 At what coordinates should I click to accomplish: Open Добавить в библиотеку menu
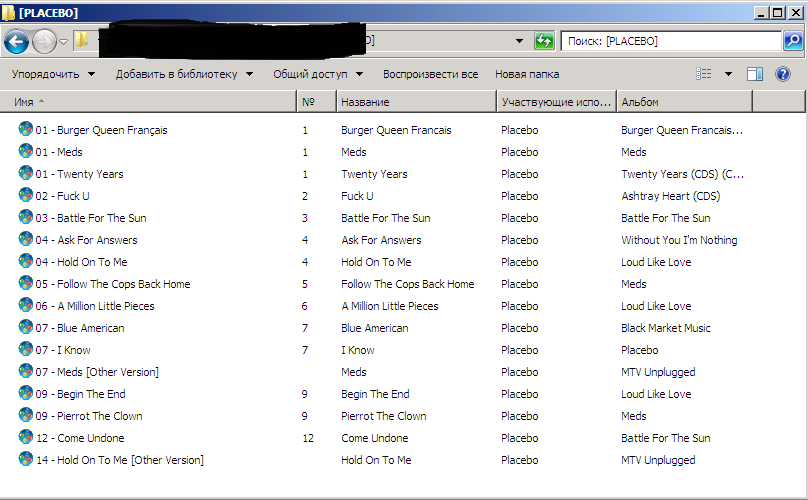tap(184, 74)
